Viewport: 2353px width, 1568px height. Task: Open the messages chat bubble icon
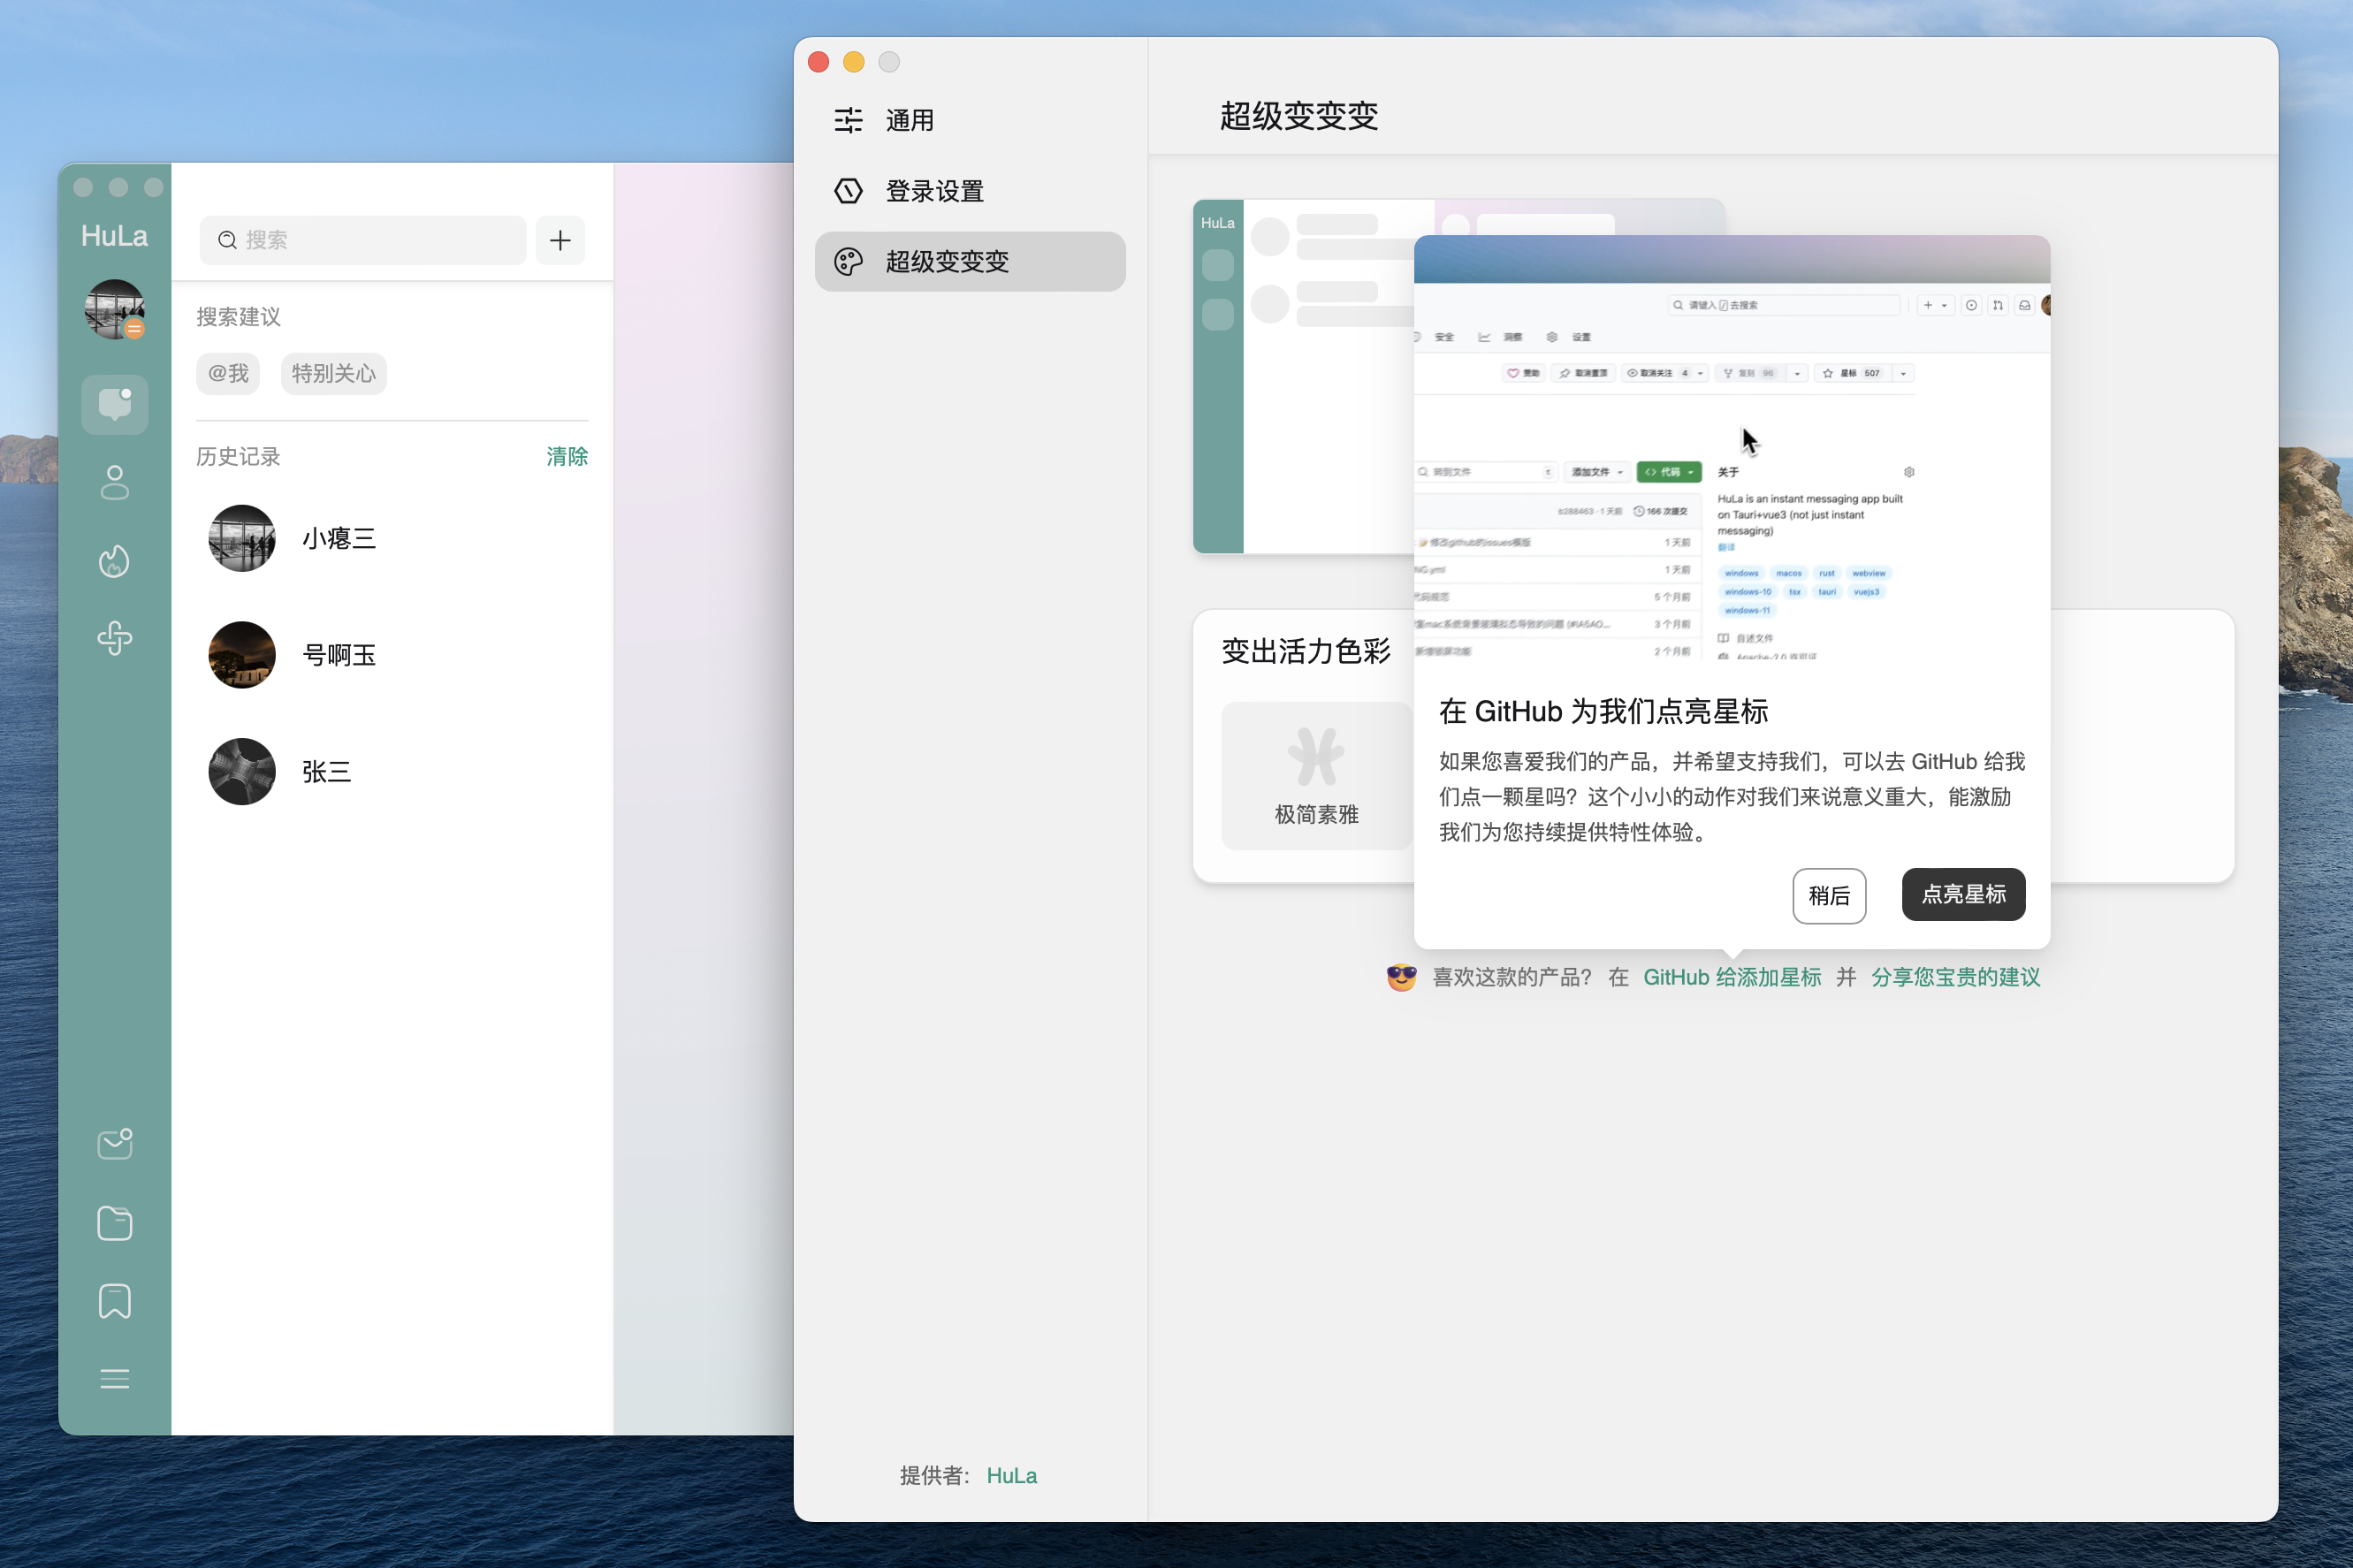(114, 404)
